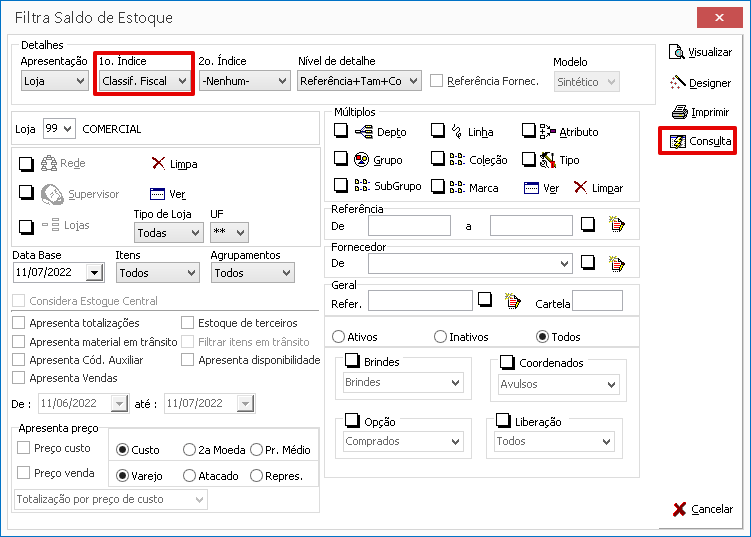Click the Depto hierarchy icon
Screen dimensions: 751x537
click(x=364, y=132)
